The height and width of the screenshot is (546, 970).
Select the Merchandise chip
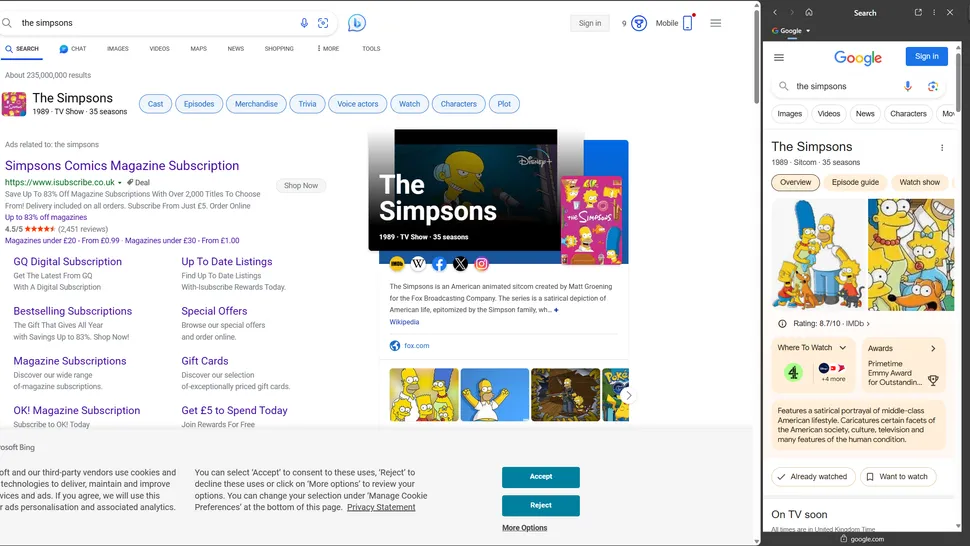[x=256, y=104]
